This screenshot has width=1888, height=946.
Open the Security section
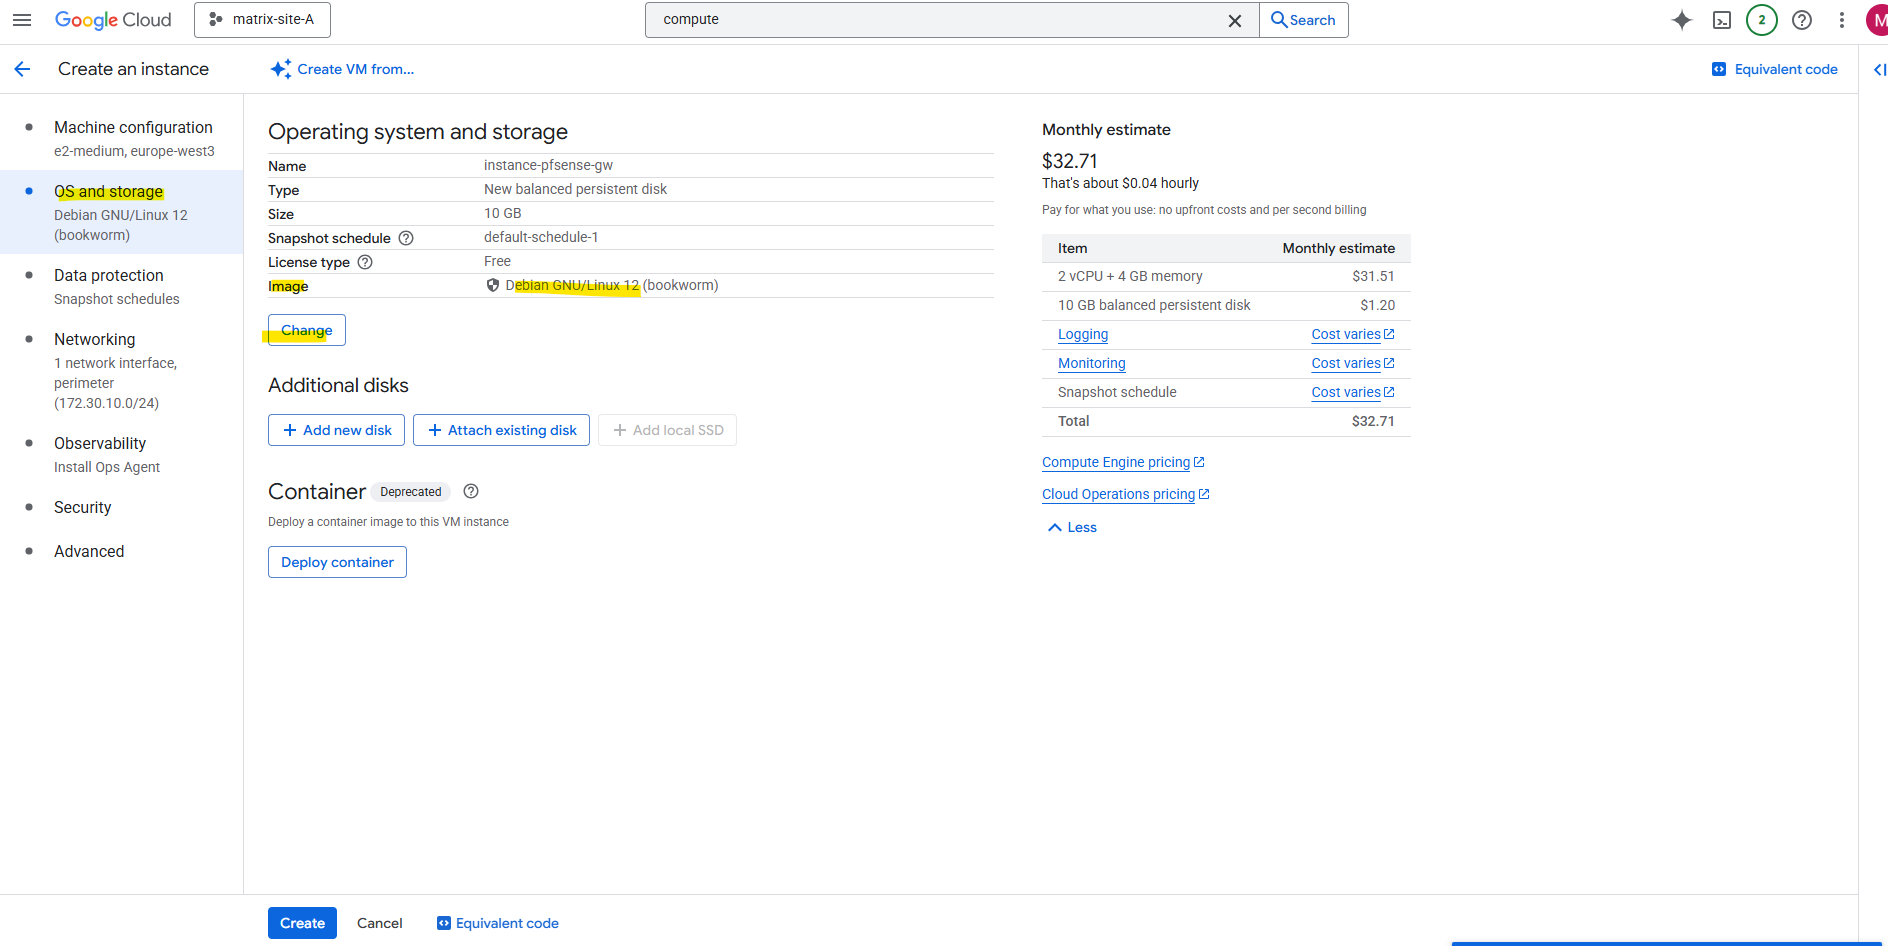click(x=83, y=508)
